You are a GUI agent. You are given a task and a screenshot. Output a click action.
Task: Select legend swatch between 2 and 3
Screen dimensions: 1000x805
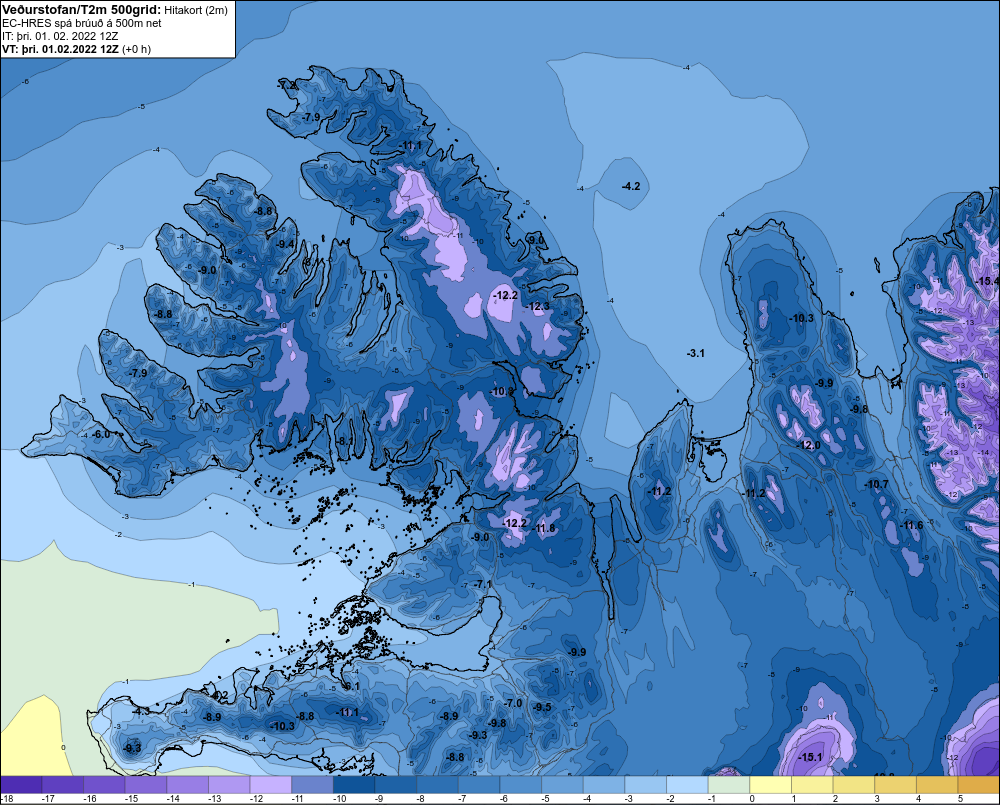(854, 785)
